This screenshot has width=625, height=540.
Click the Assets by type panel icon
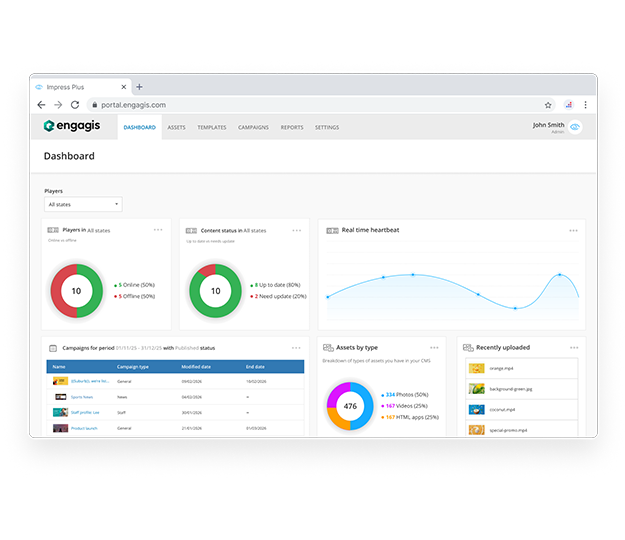(328, 348)
